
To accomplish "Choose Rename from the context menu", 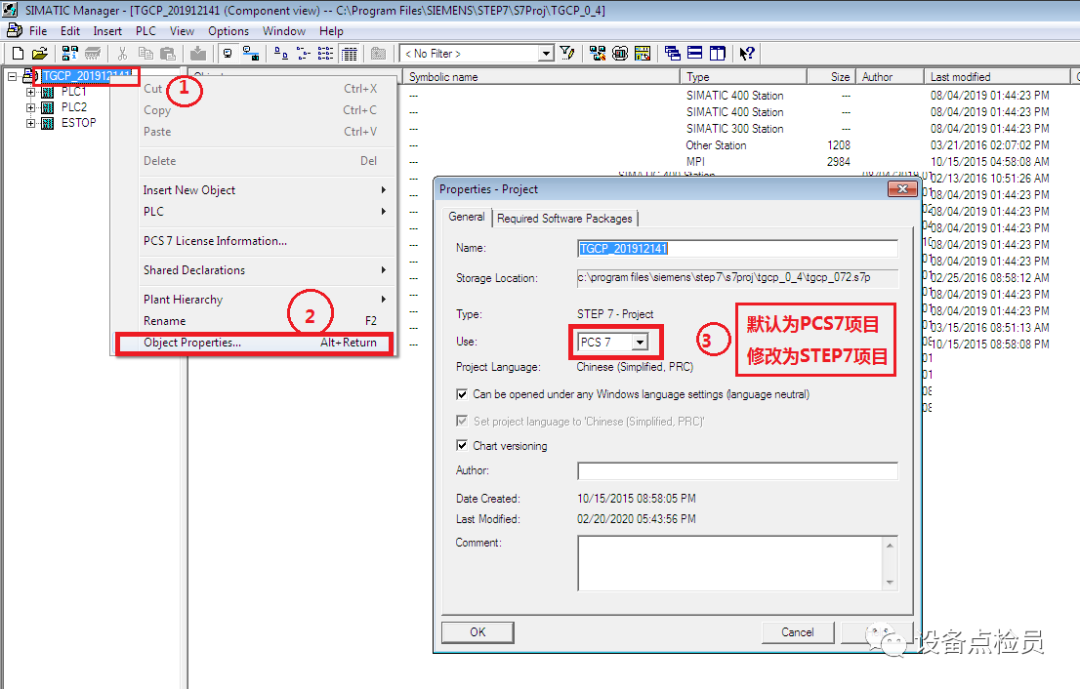I will (264, 321).
